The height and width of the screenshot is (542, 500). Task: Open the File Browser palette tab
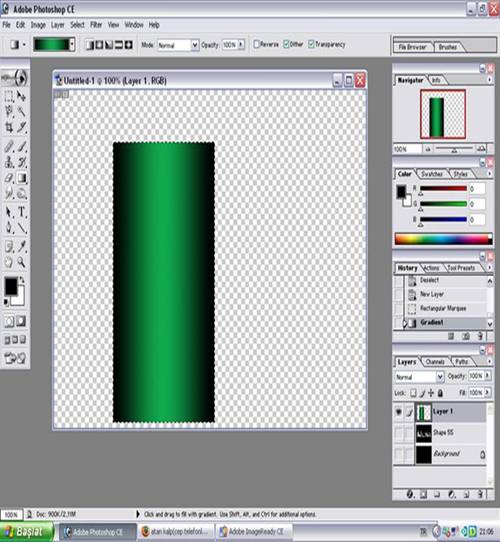[412, 47]
